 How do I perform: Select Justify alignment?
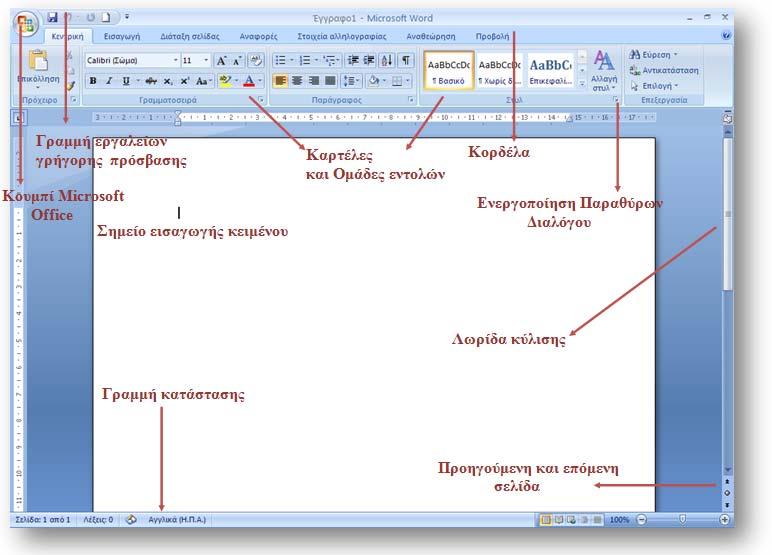tap(330, 80)
